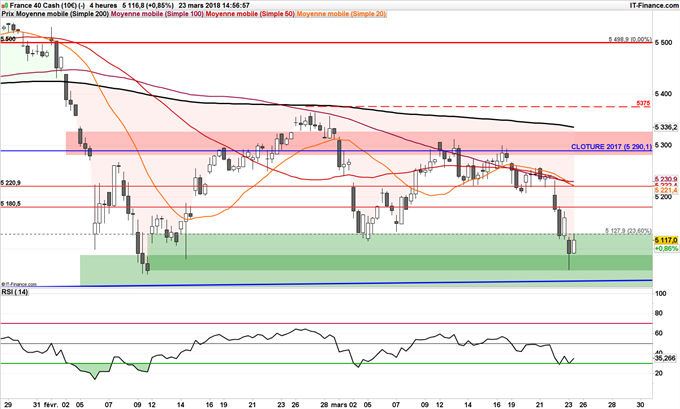Click the green status icon beside France 40
The height and width of the screenshot is (409, 680).
coord(4,6)
